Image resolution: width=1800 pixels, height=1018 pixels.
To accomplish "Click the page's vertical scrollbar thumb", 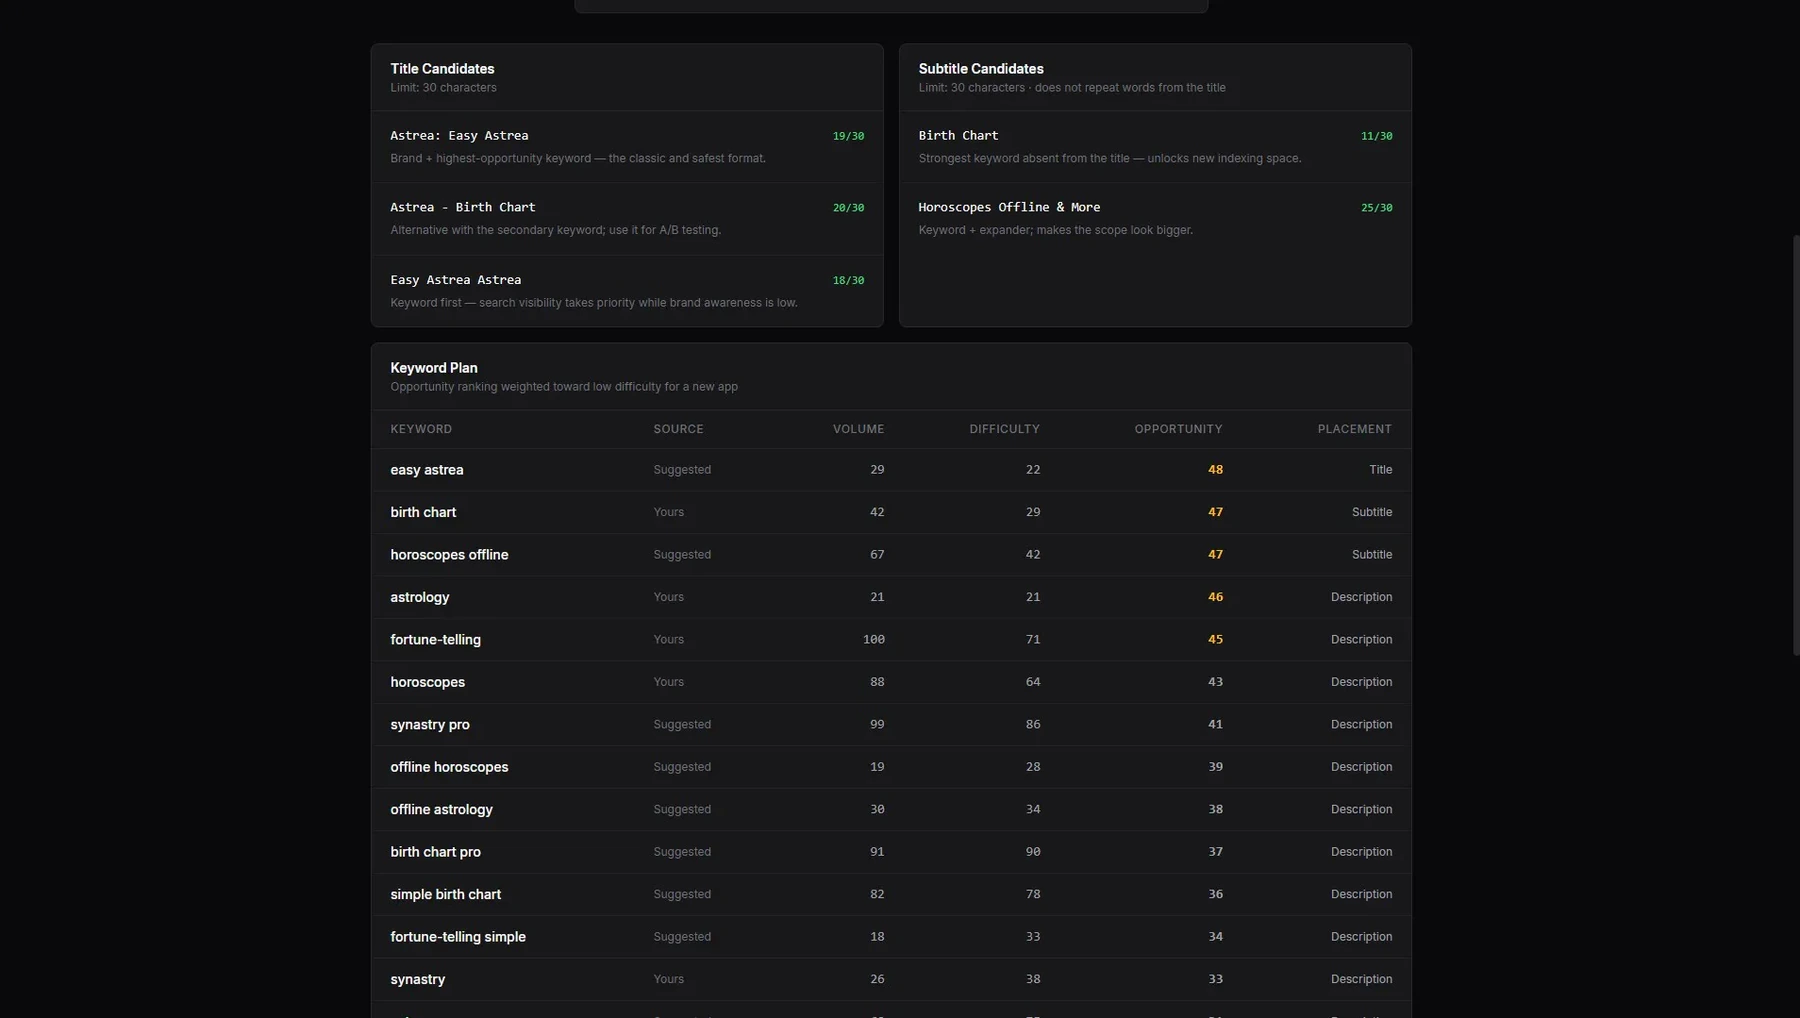I will click(1796, 445).
